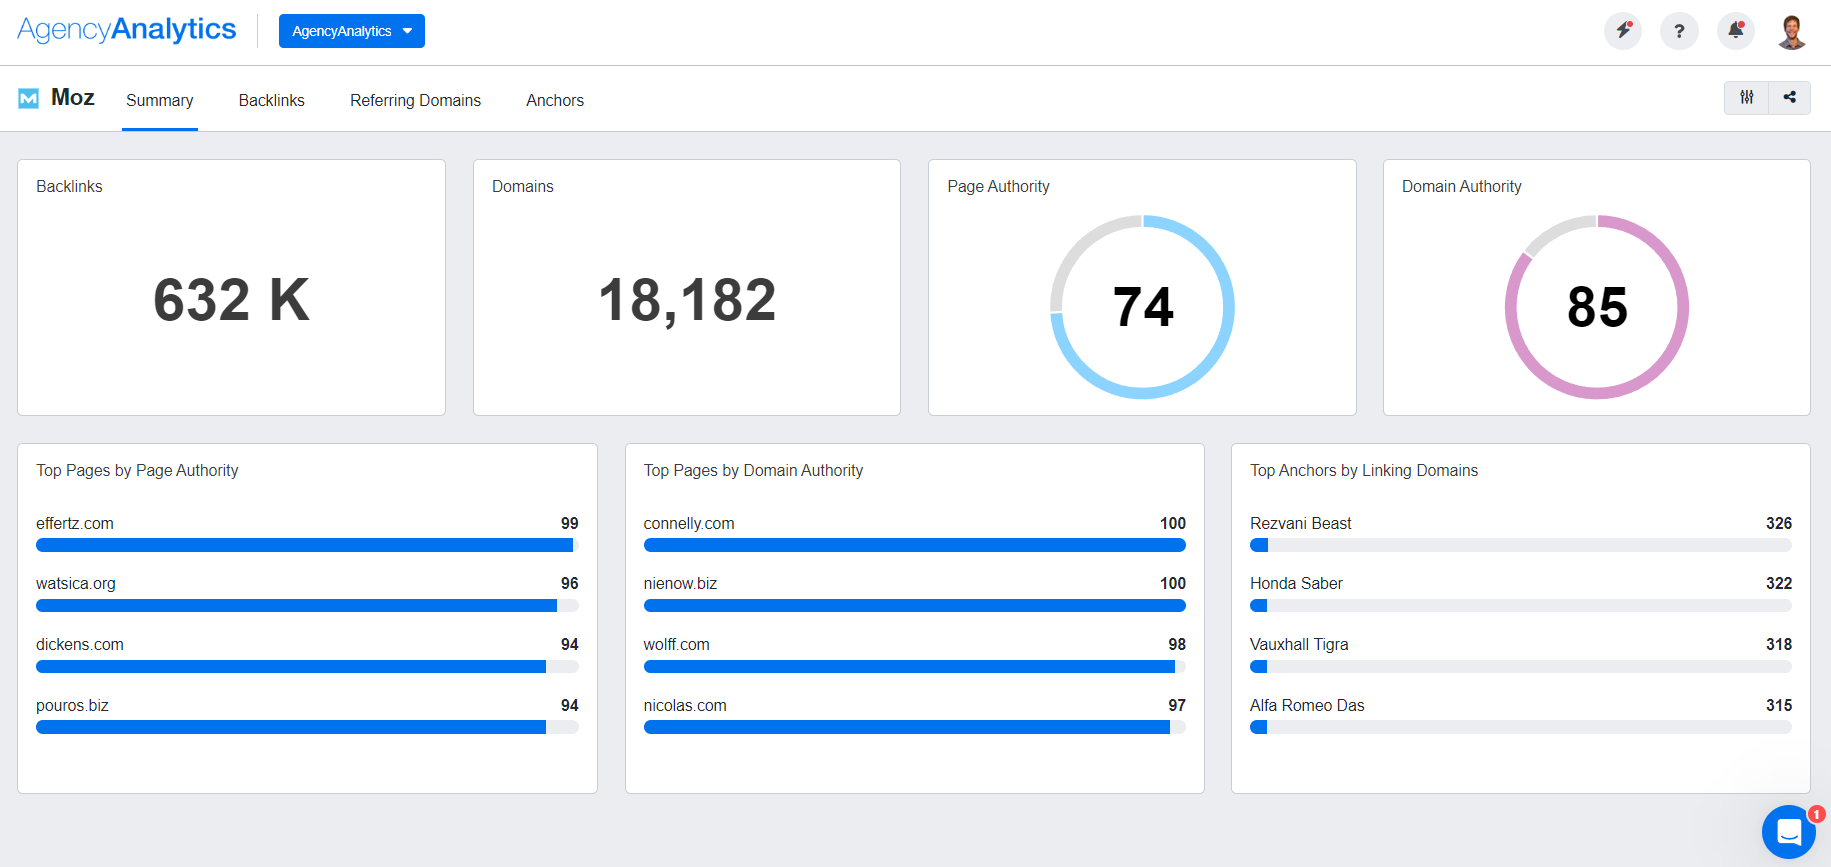This screenshot has height=867, width=1831.
Task: Click the effertz.com progress bar
Action: pyautogui.click(x=306, y=545)
